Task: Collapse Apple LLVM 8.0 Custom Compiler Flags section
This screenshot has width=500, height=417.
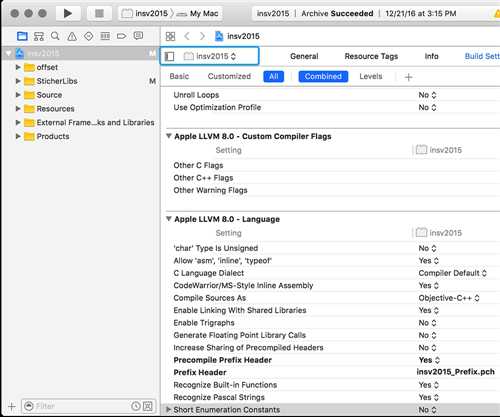Action: (169, 136)
